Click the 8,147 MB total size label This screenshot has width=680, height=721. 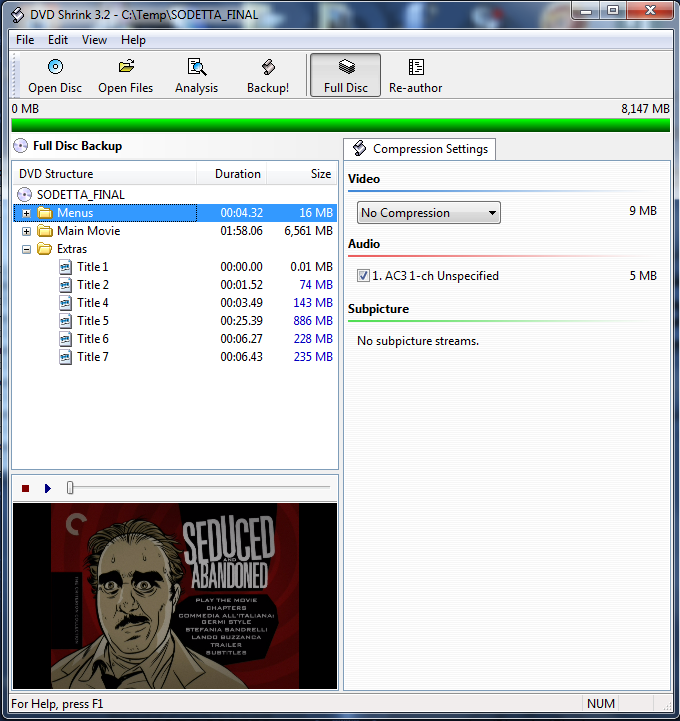[x=645, y=109]
